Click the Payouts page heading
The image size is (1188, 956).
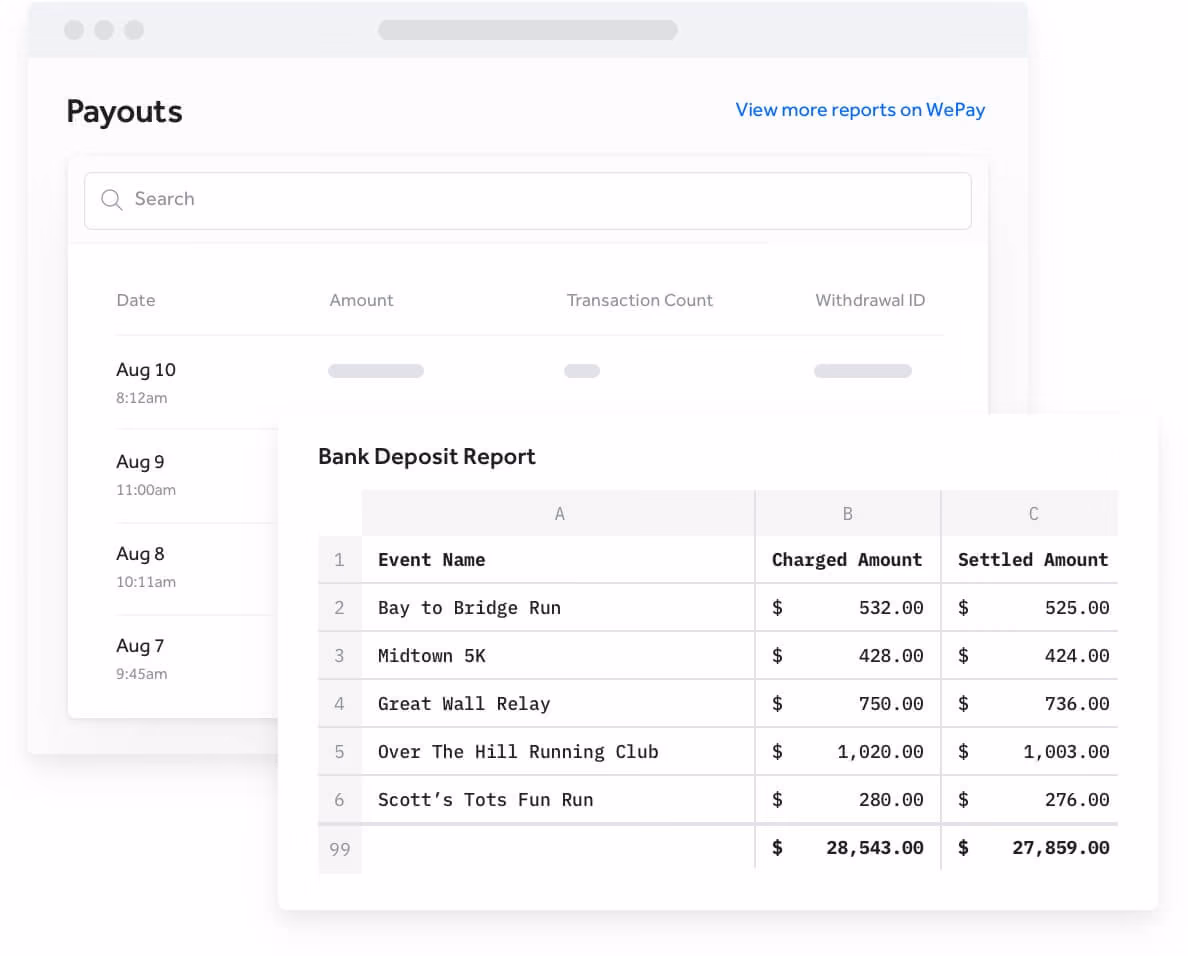point(124,111)
